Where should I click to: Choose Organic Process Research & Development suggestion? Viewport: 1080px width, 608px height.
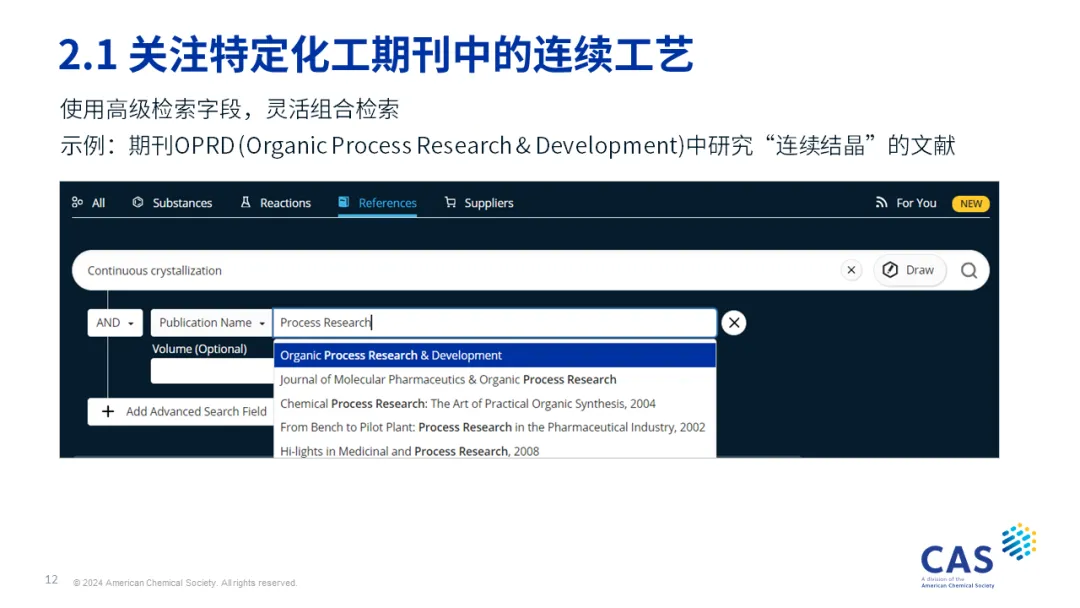pyautogui.click(x=495, y=355)
